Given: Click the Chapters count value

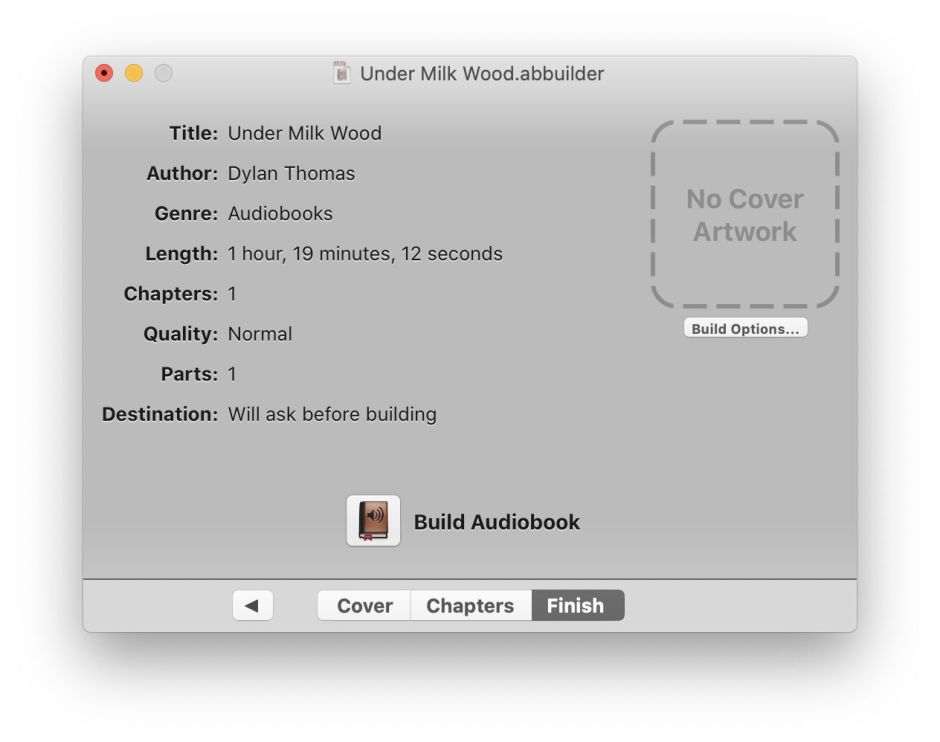Looking at the screenshot, I should (232, 293).
